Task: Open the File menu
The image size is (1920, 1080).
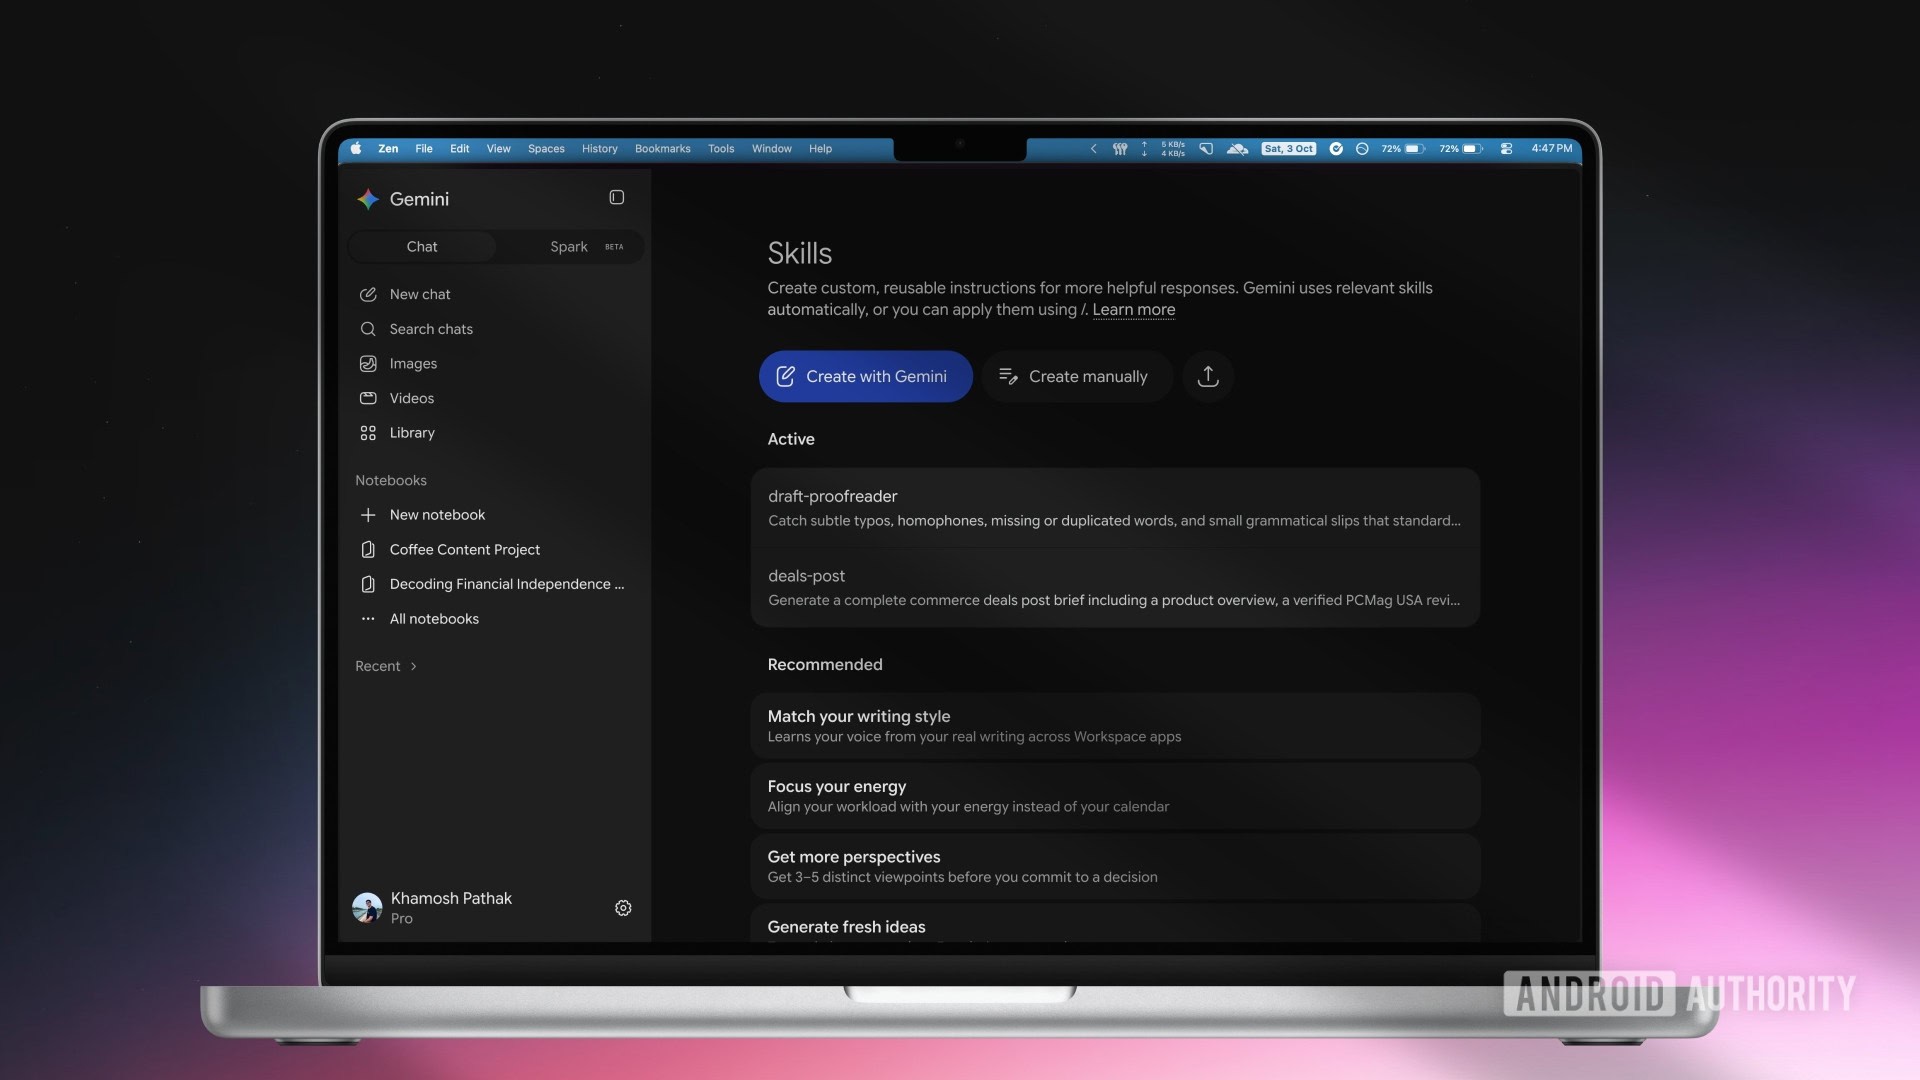Action: pos(424,149)
